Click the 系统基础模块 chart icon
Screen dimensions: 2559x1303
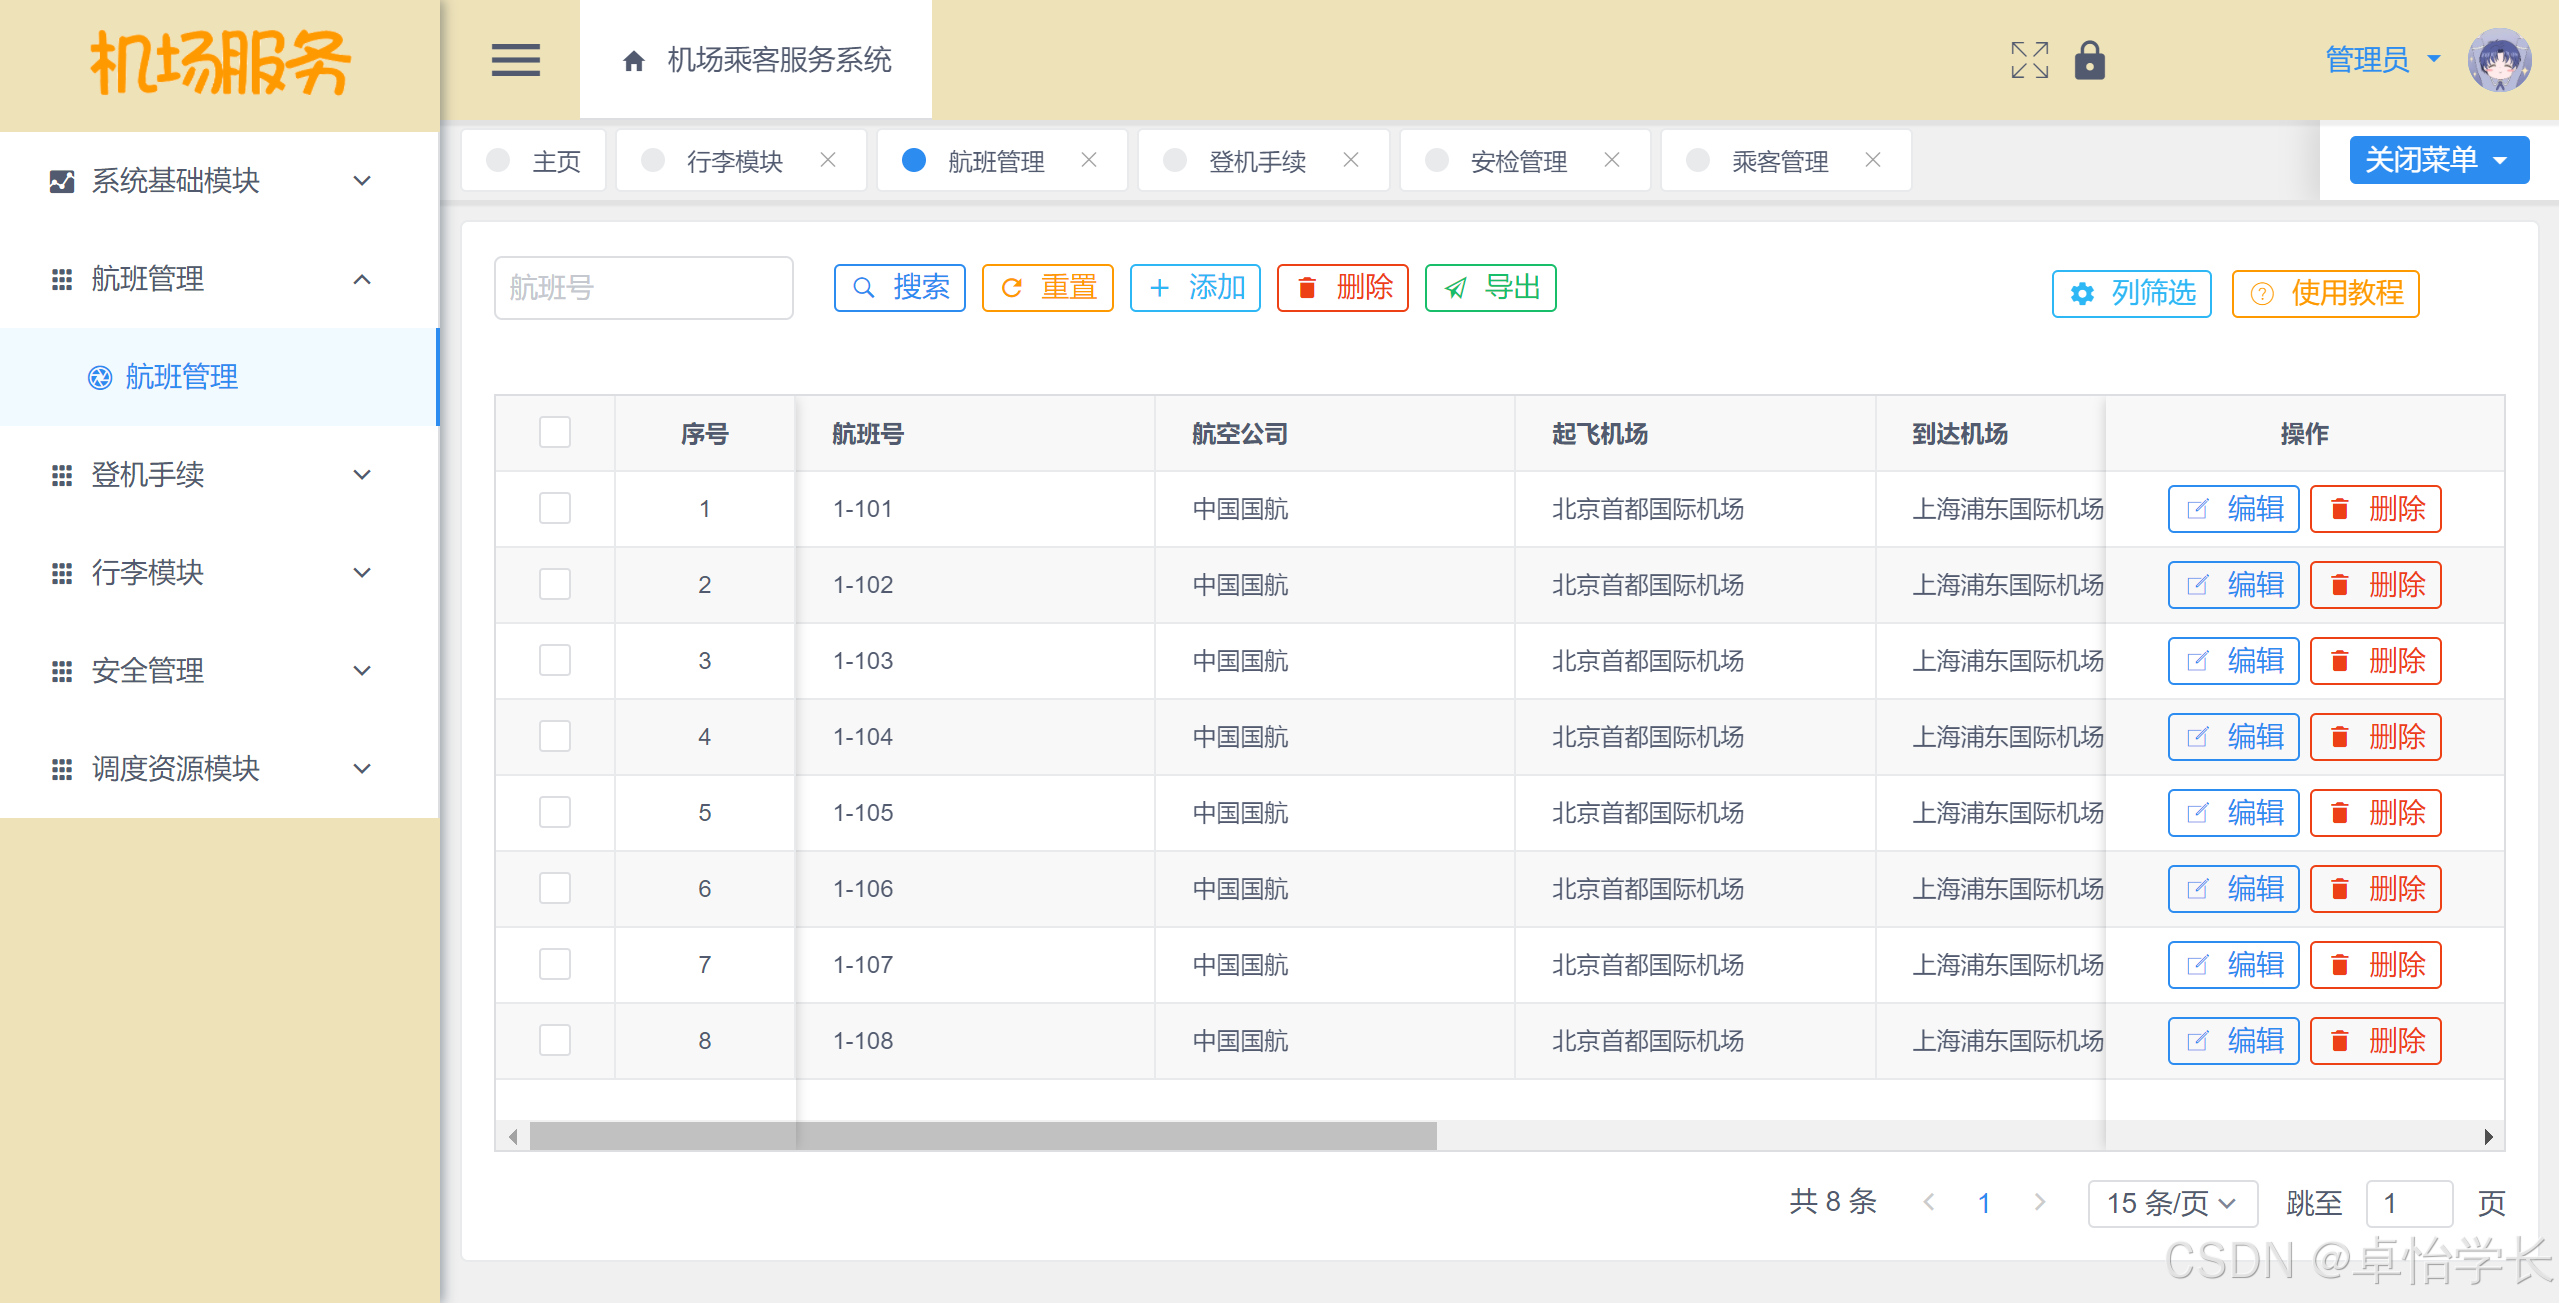62,181
